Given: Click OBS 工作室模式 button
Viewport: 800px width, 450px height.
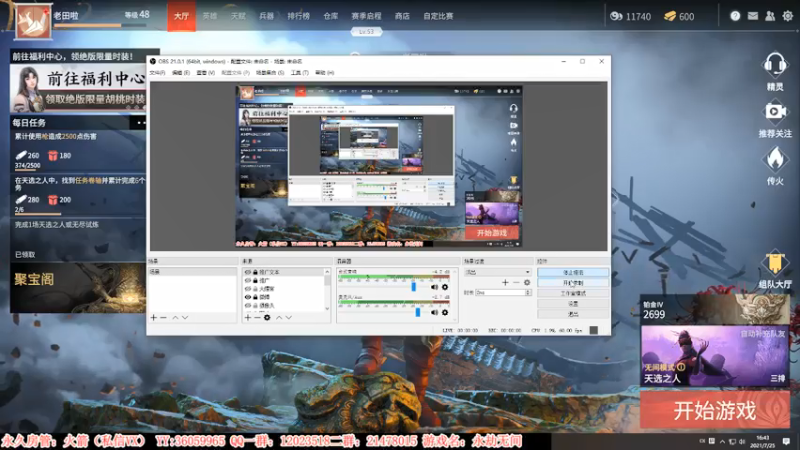Looking at the screenshot, I should [573, 293].
